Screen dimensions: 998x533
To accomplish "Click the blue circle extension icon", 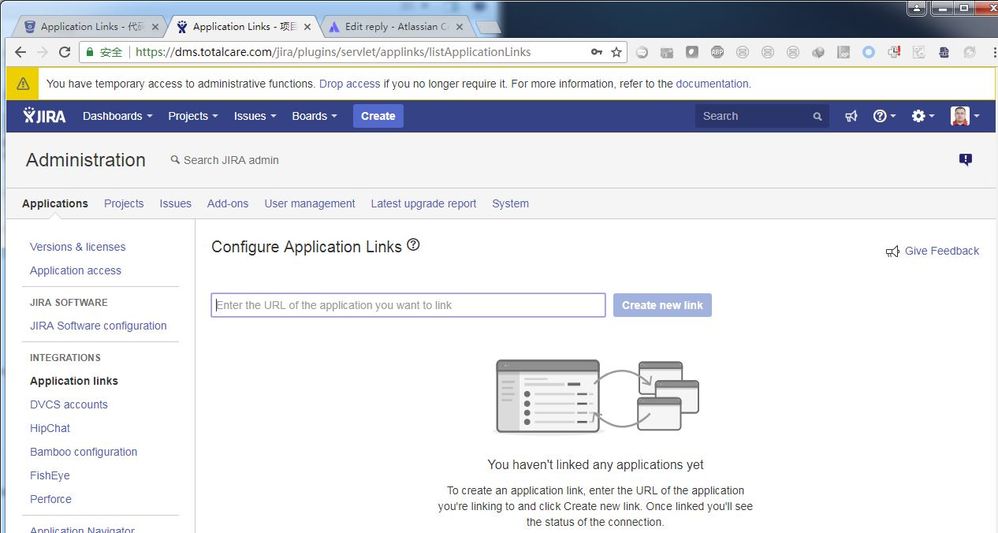I will pyautogui.click(x=868, y=52).
